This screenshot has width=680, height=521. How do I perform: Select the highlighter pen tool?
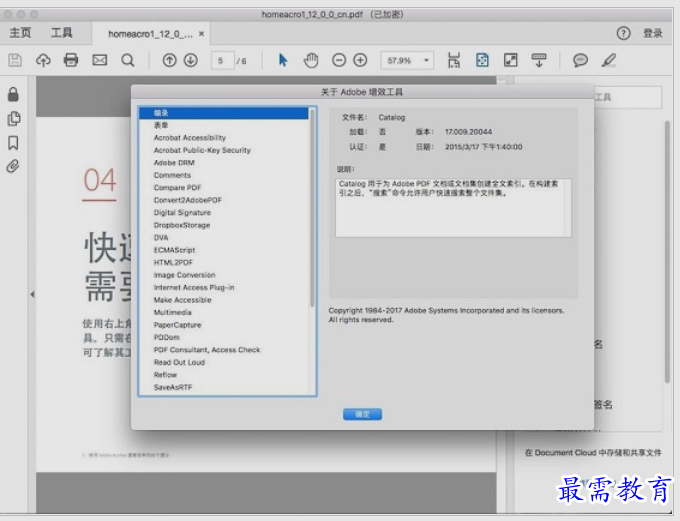[x=609, y=60]
